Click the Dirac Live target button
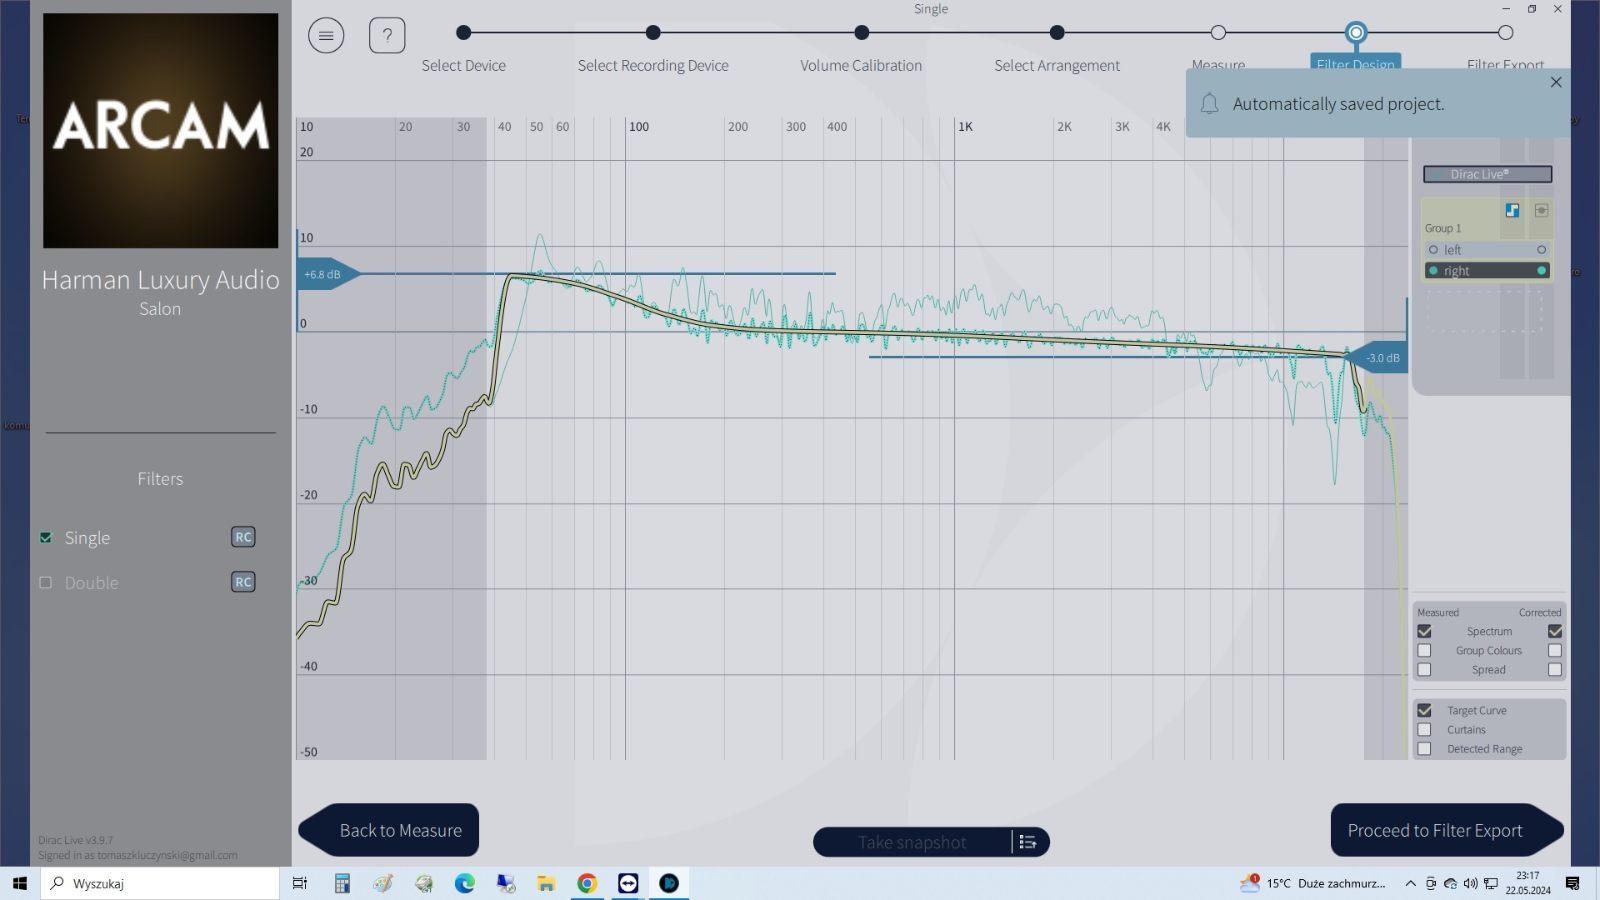 click(1487, 174)
